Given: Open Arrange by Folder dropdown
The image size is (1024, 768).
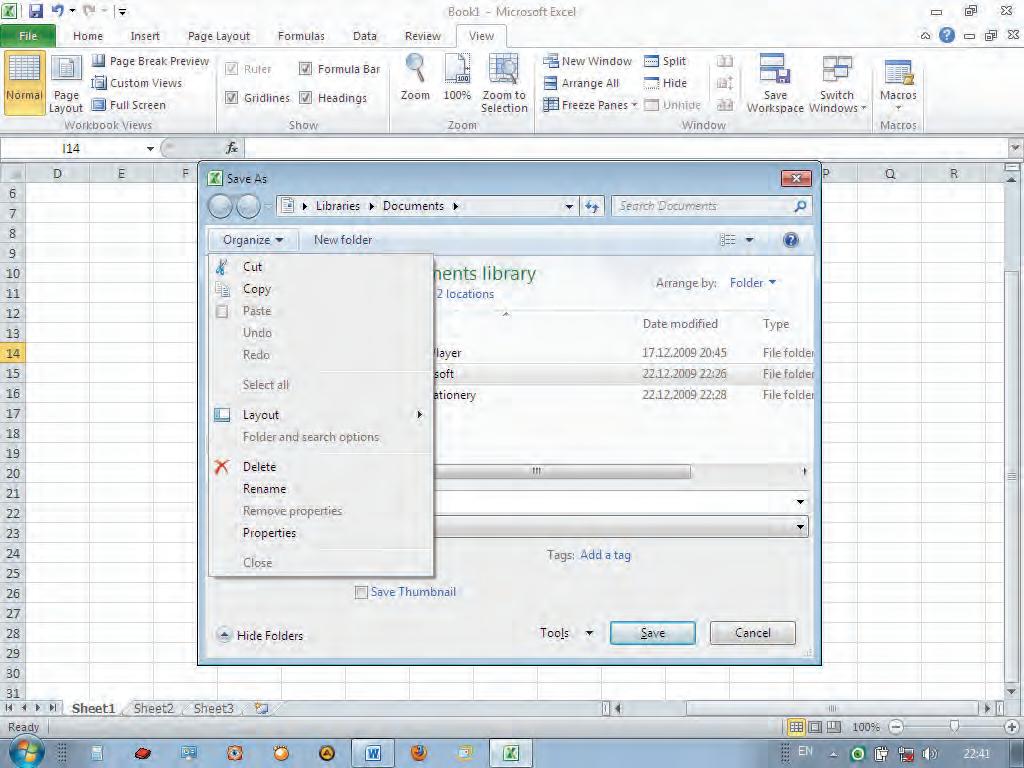Looking at the screenshot, I should [752, 283].
